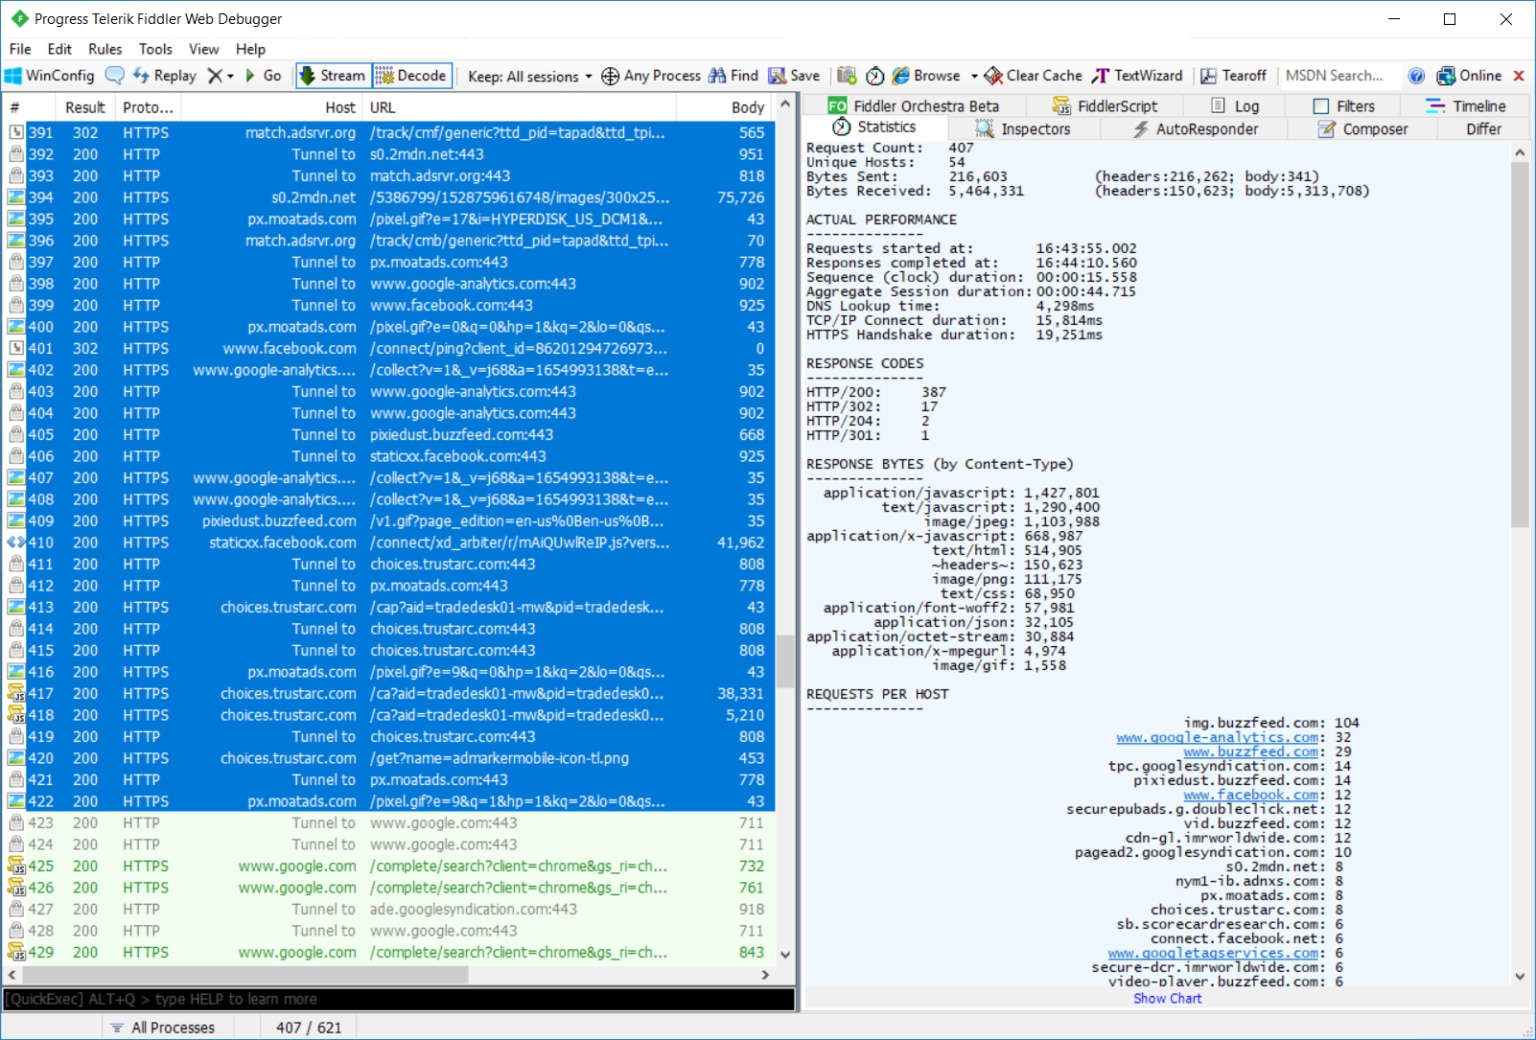The height and width of the screenshot is (1040, 1536).
Task: Open the Help menu
Action: tap(251, 49)
